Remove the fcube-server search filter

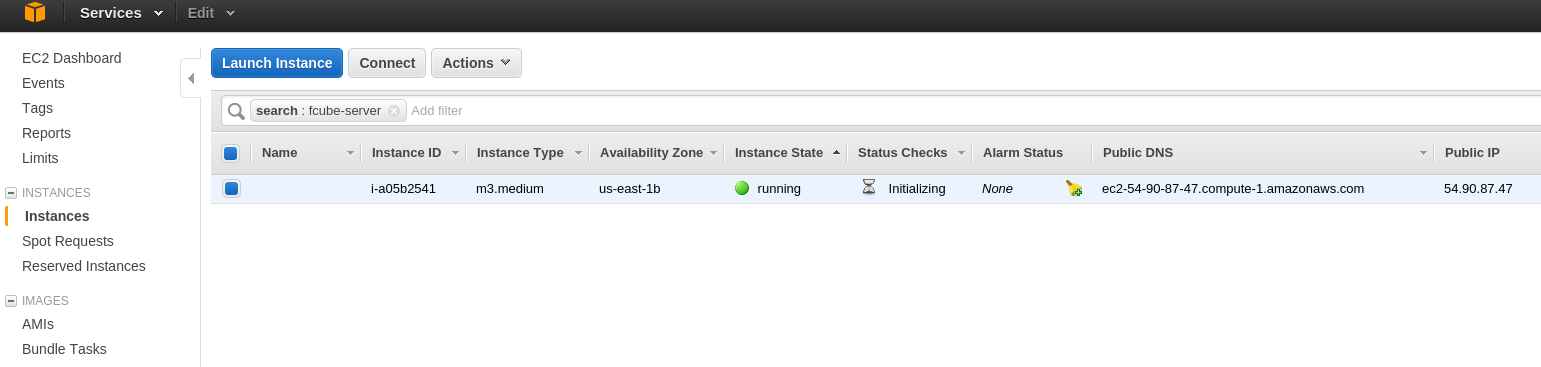[x=394, y=111]
